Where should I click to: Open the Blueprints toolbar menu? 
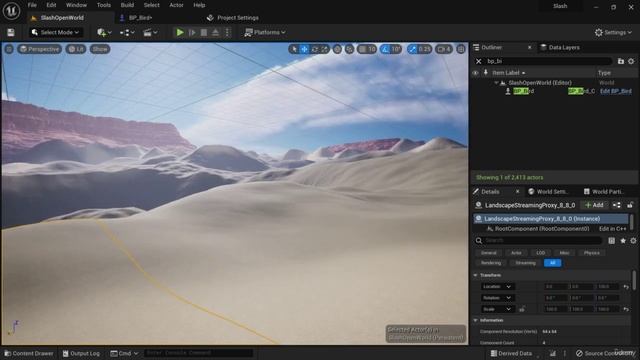pyautogui.click(x=127, y=33)
